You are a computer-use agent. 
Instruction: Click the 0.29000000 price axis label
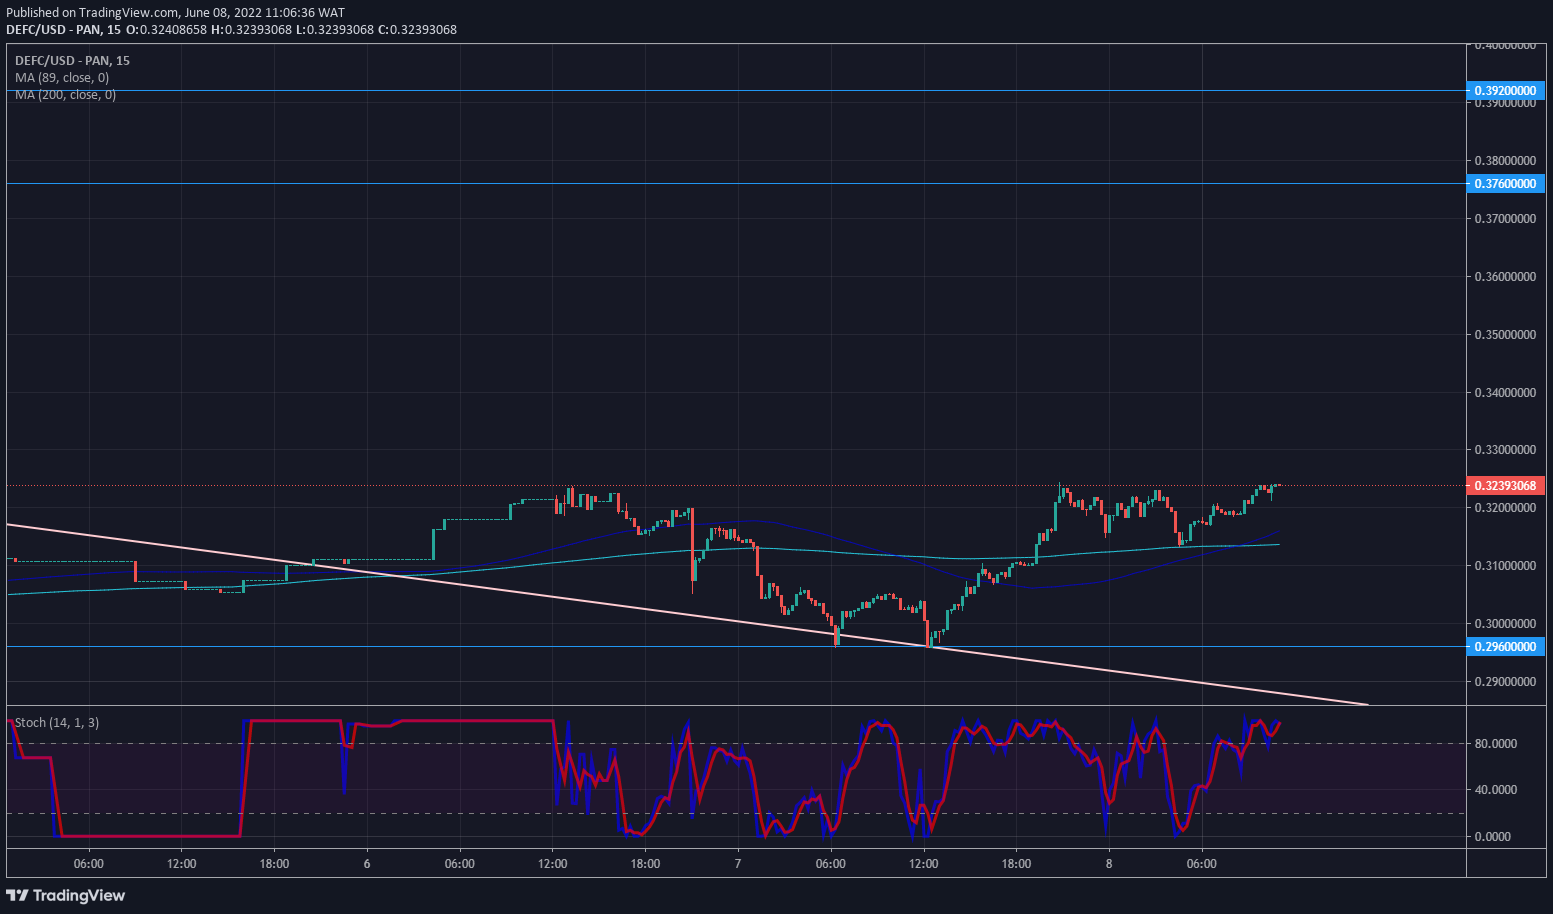[x=1506, y=681]
